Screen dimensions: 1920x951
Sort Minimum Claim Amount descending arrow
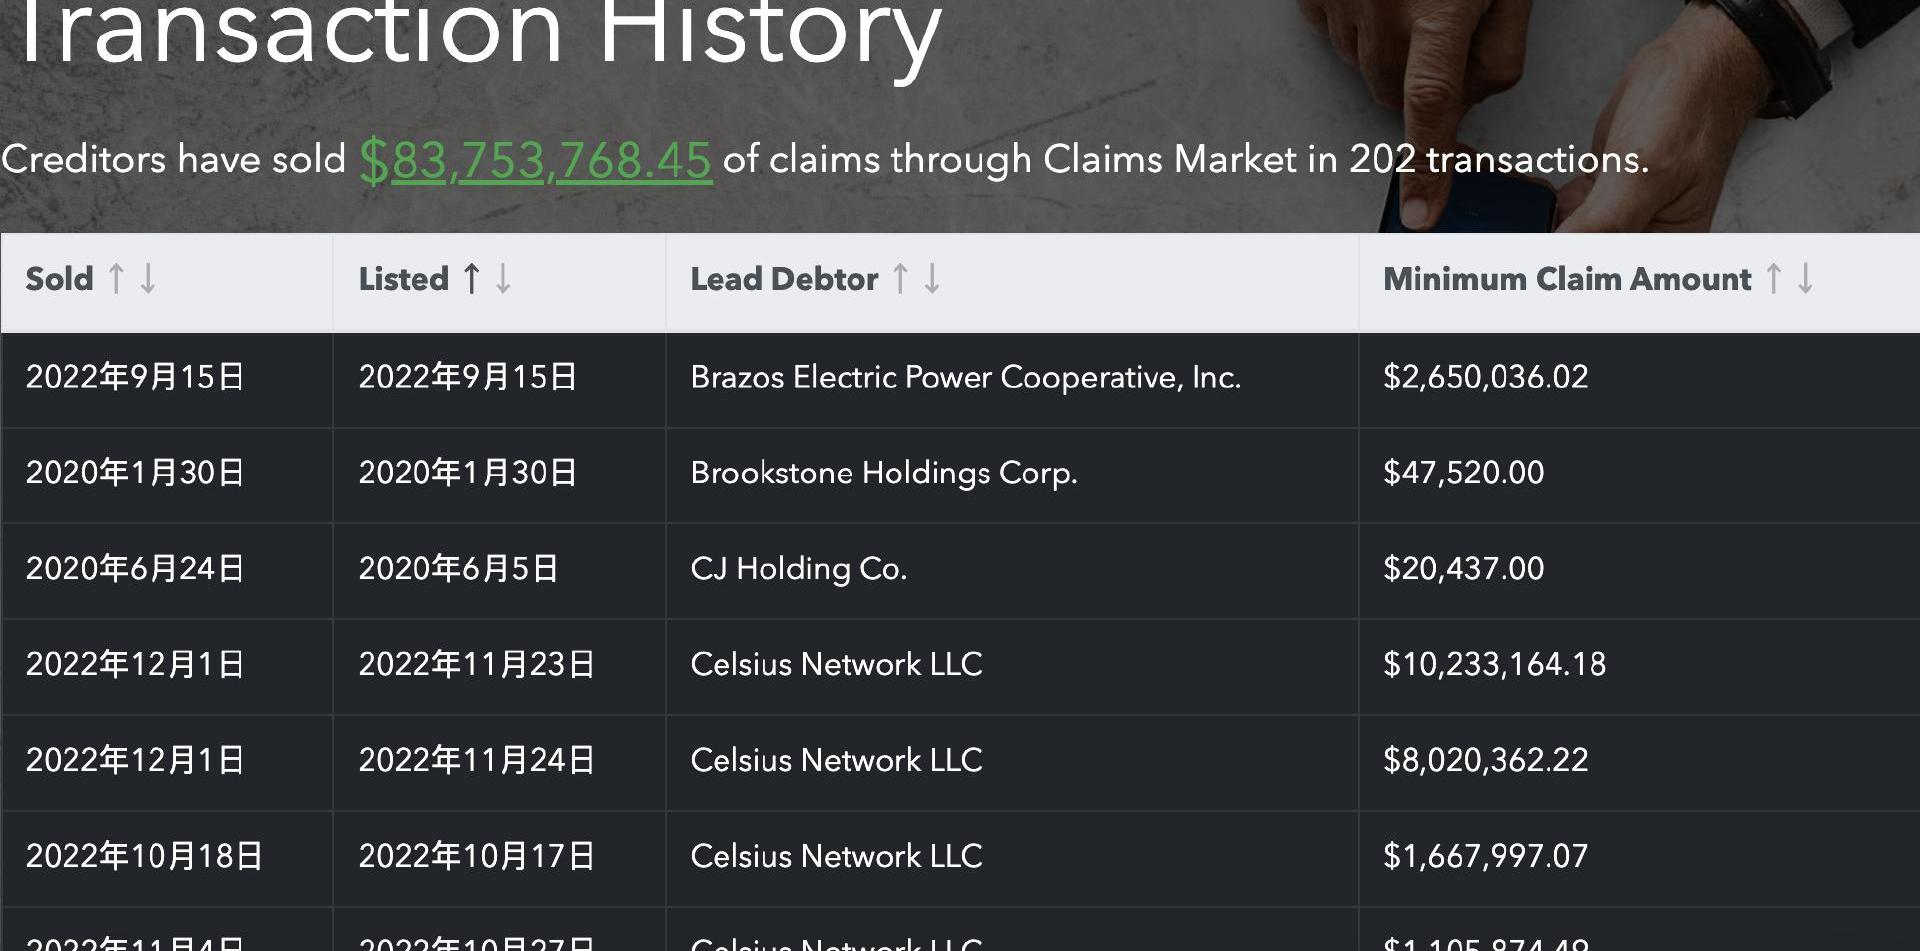pyautogui.click(x=1805, y=279)
